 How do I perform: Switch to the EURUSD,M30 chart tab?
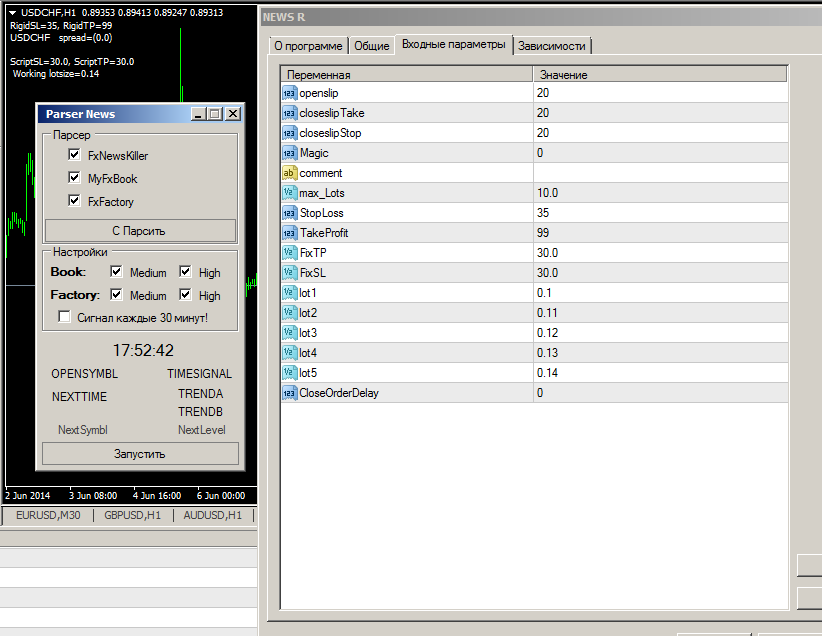(x=48, y=515)
